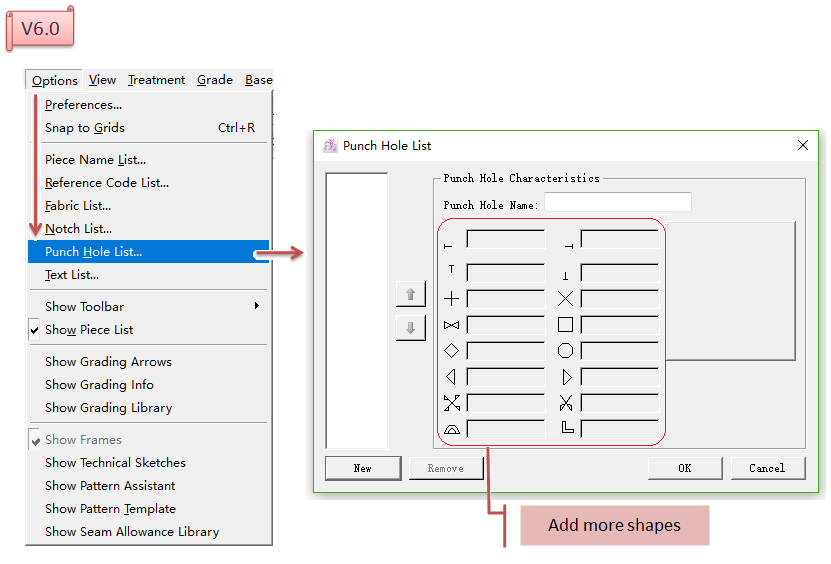Select the plus-shaped punch hole symbol

(451, 298)
